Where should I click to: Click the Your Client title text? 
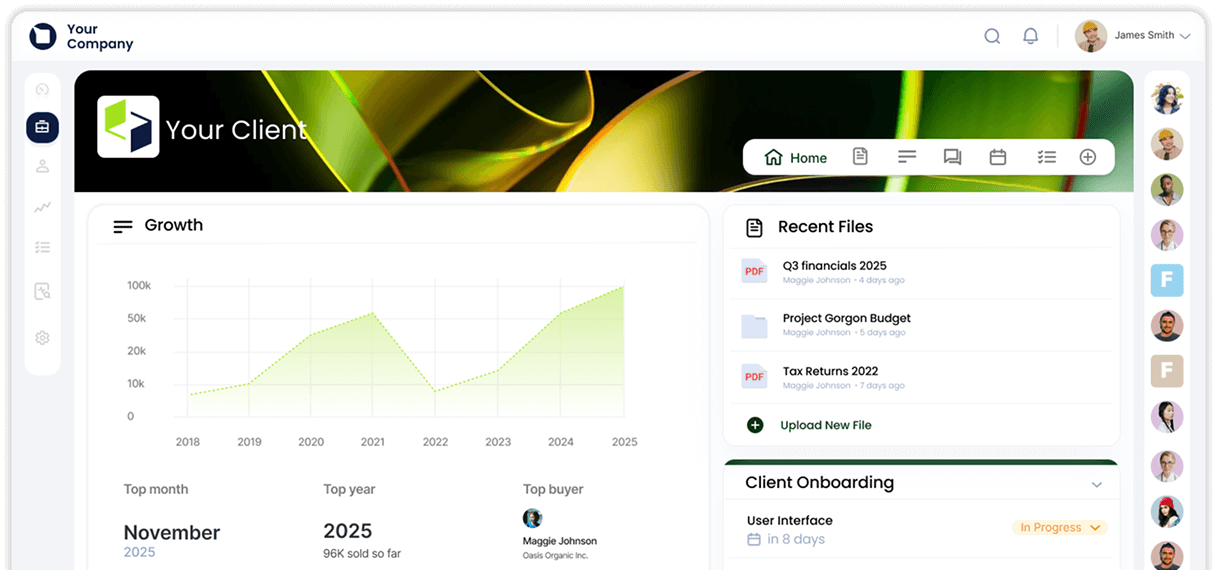point(237,130)
